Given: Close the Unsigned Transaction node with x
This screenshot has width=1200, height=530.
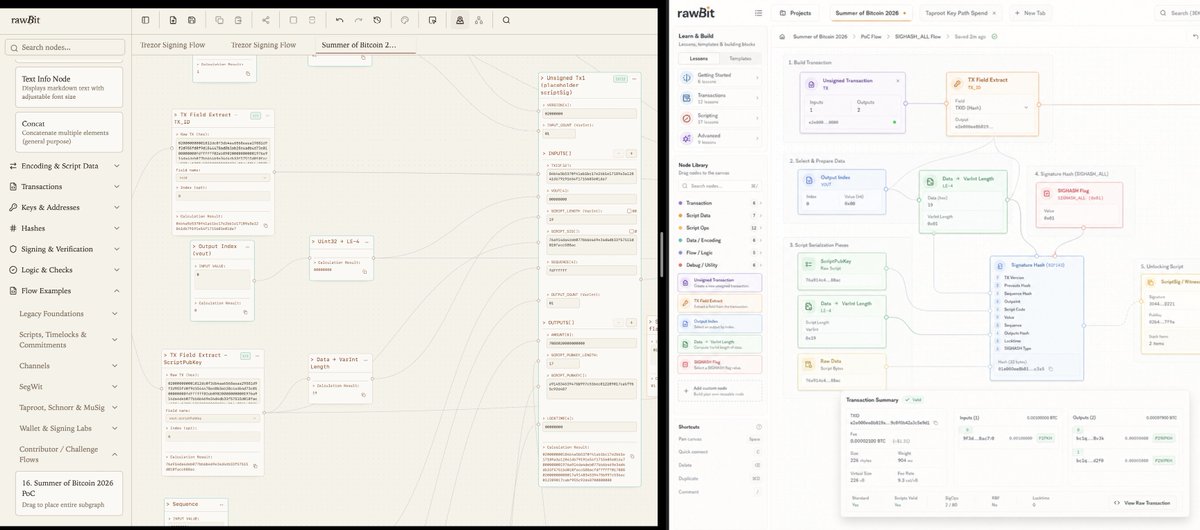Looking at the screenshot, I should 897,79.
